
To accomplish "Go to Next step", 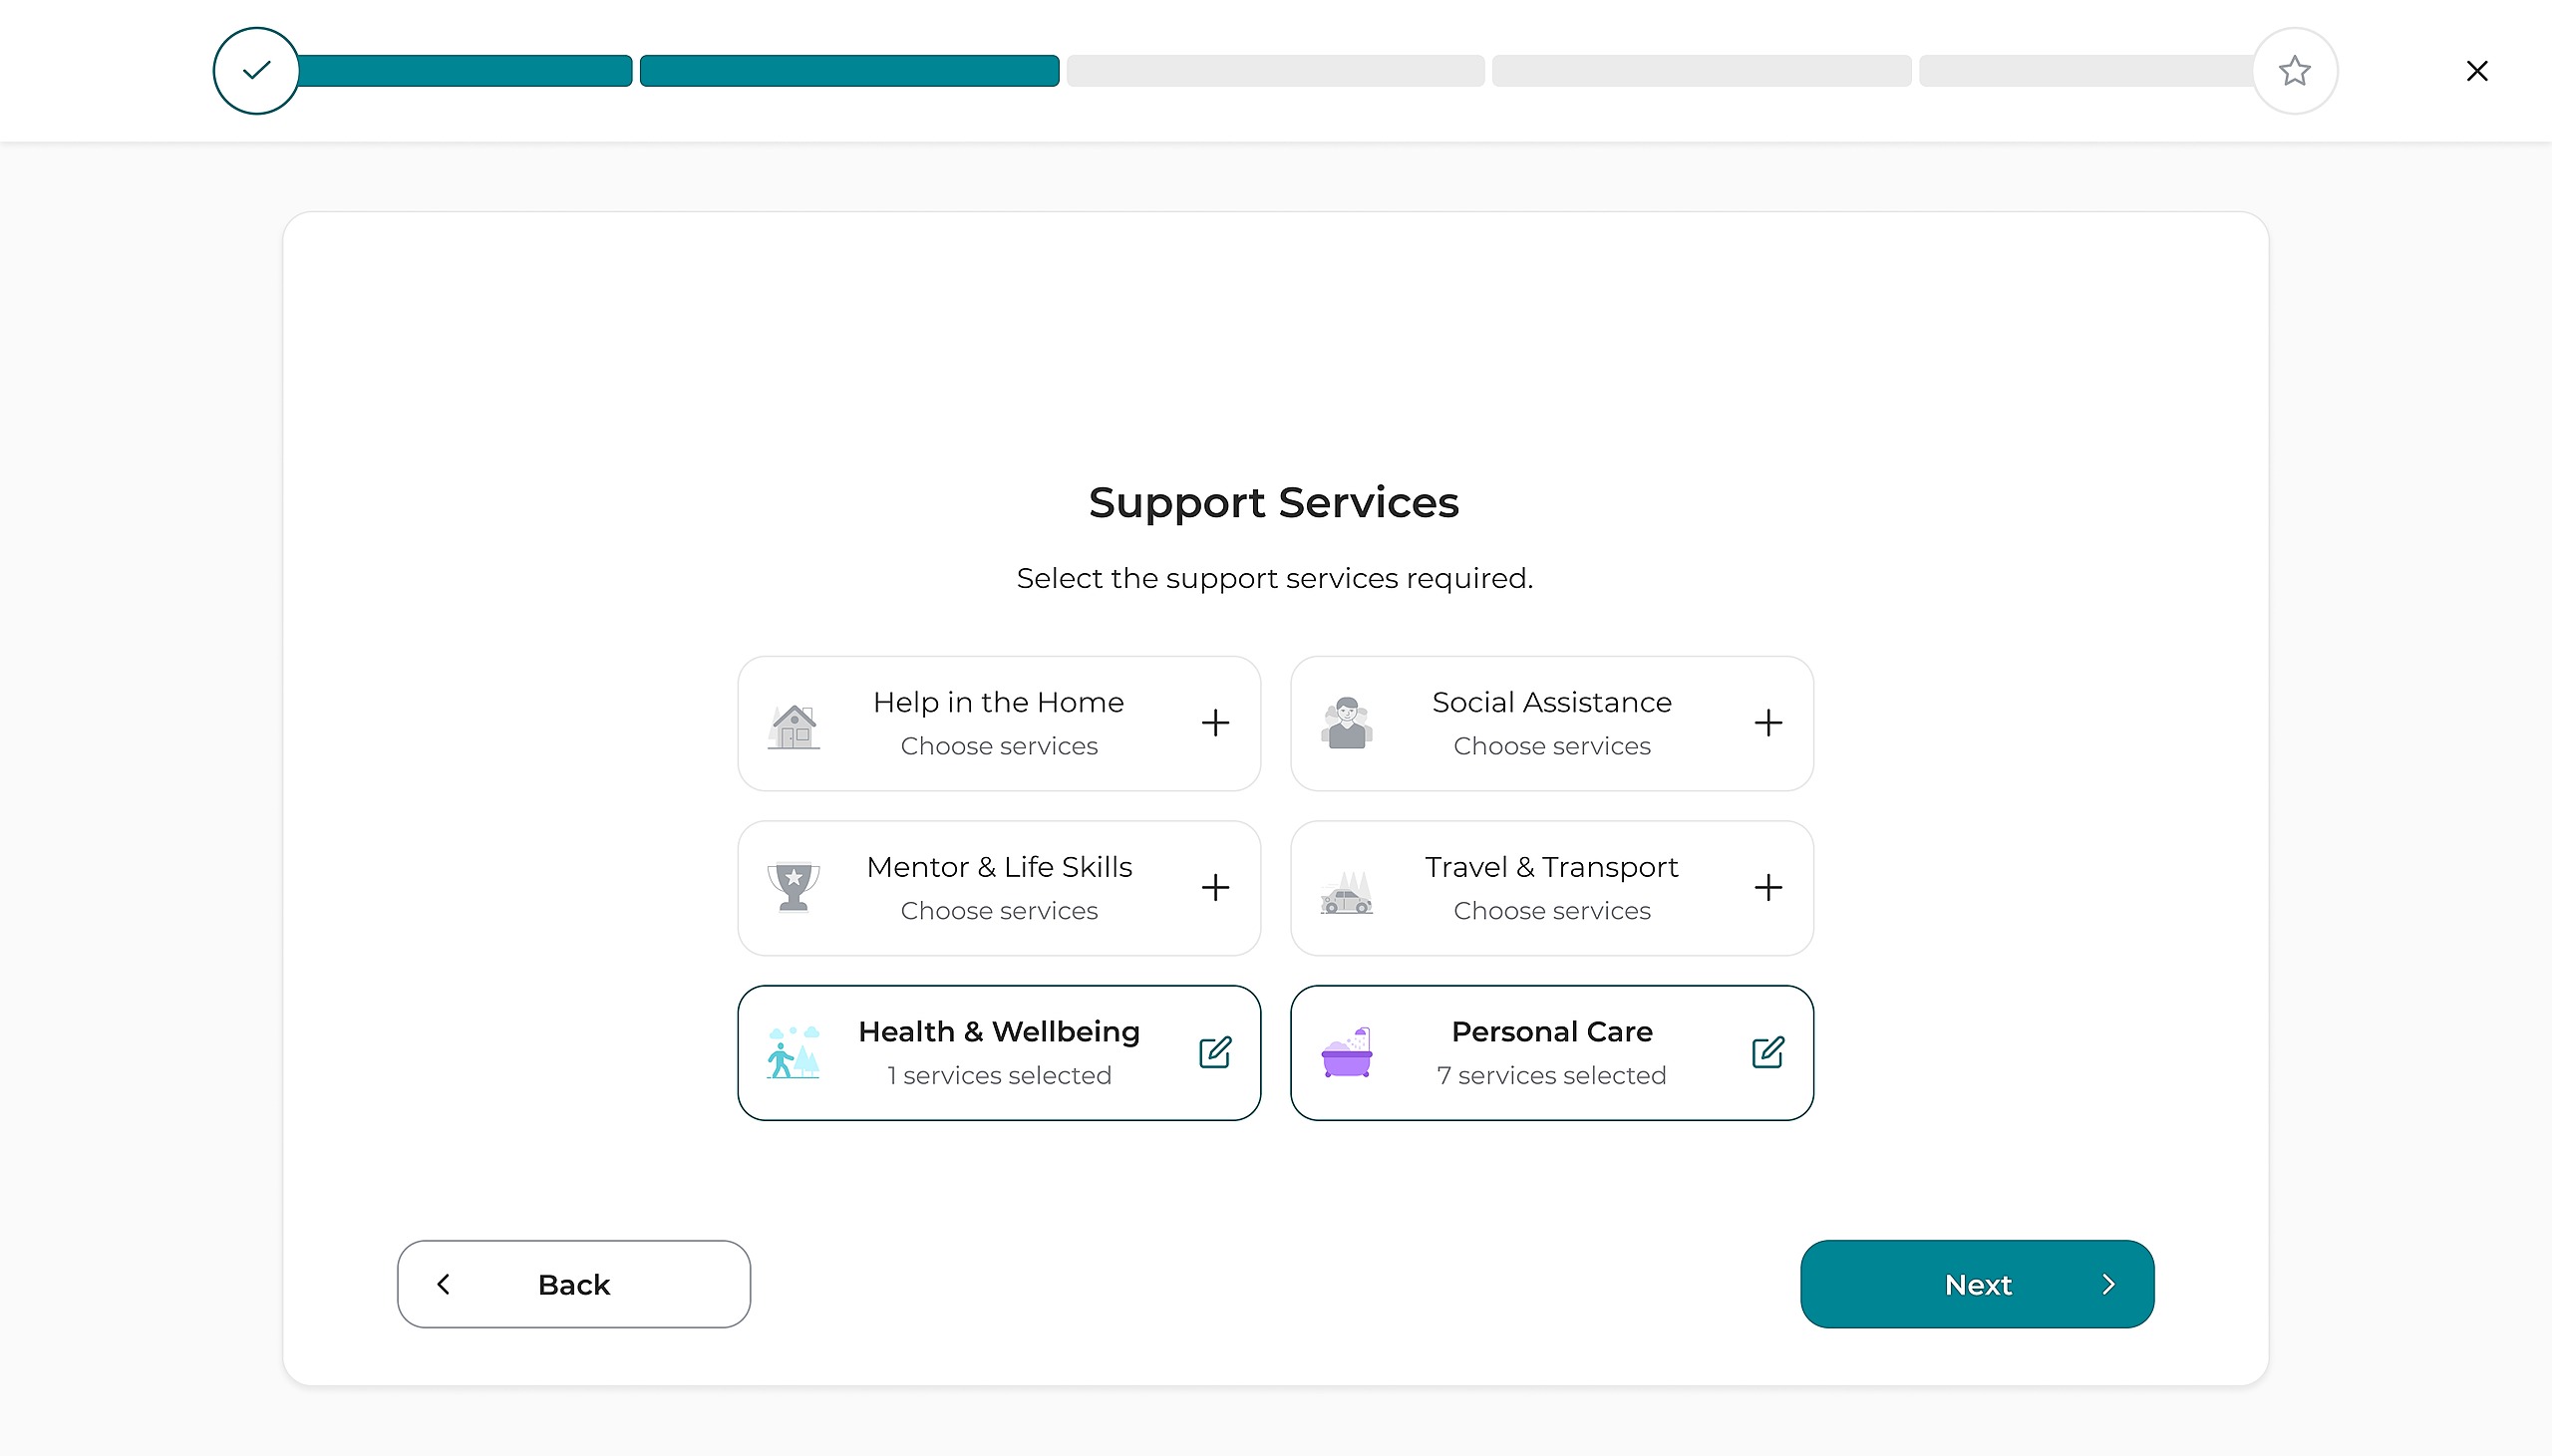I will (x=1976, y=1284).
